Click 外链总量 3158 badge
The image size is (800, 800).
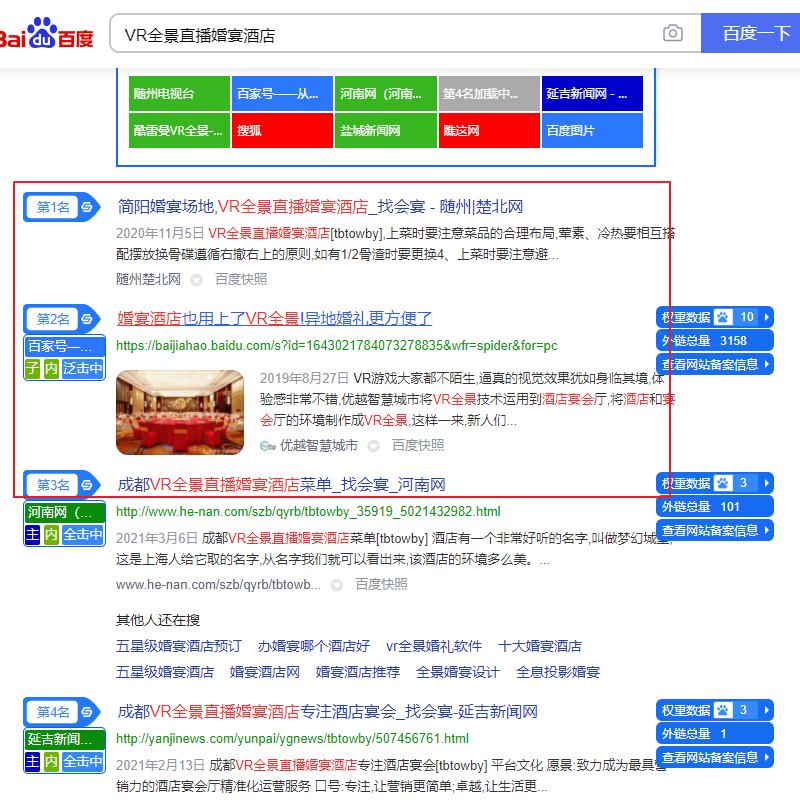coord(715,341)
